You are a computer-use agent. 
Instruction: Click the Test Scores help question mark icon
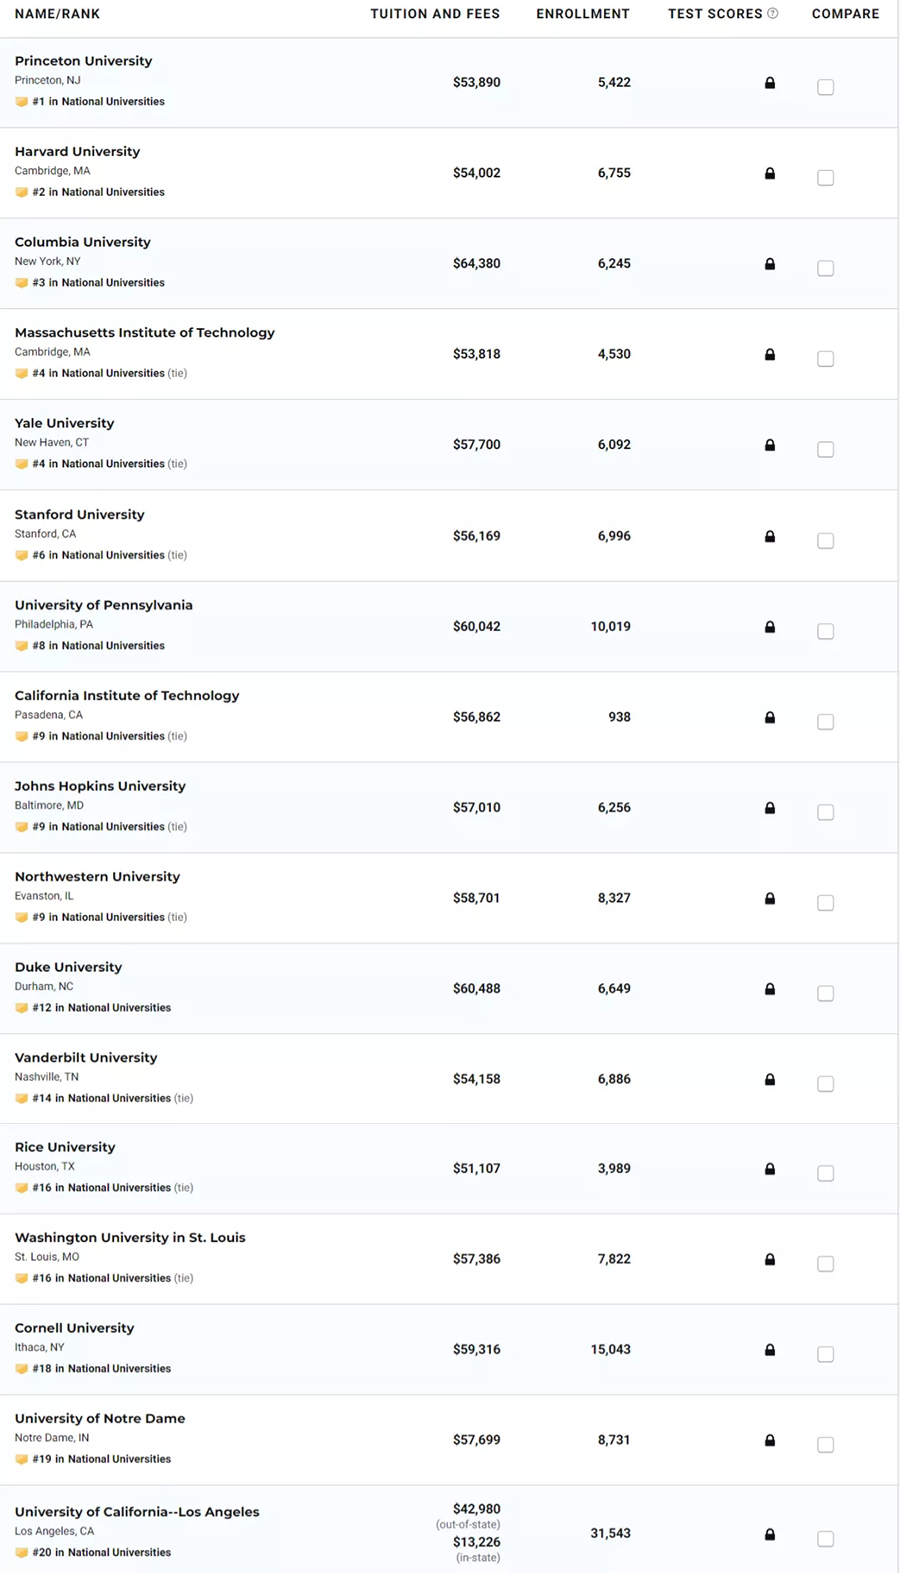pyautogui.click(x=773, y=14)
